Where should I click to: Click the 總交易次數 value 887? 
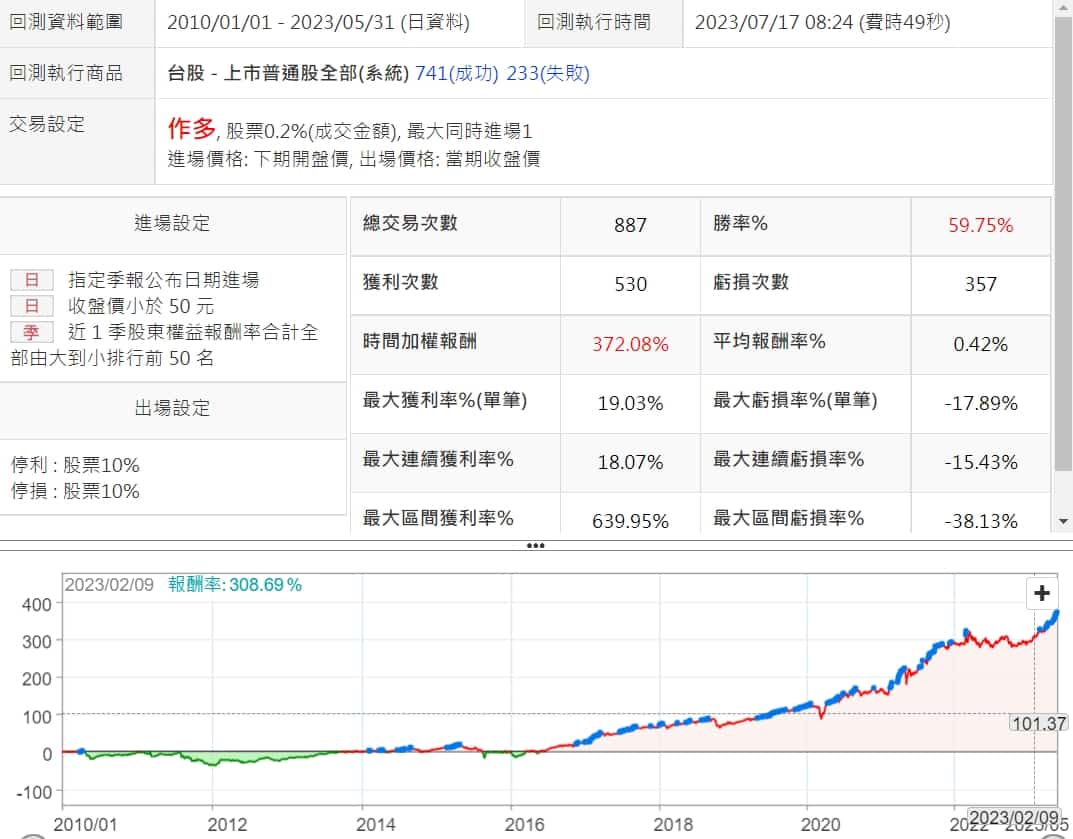click(630, 225)
